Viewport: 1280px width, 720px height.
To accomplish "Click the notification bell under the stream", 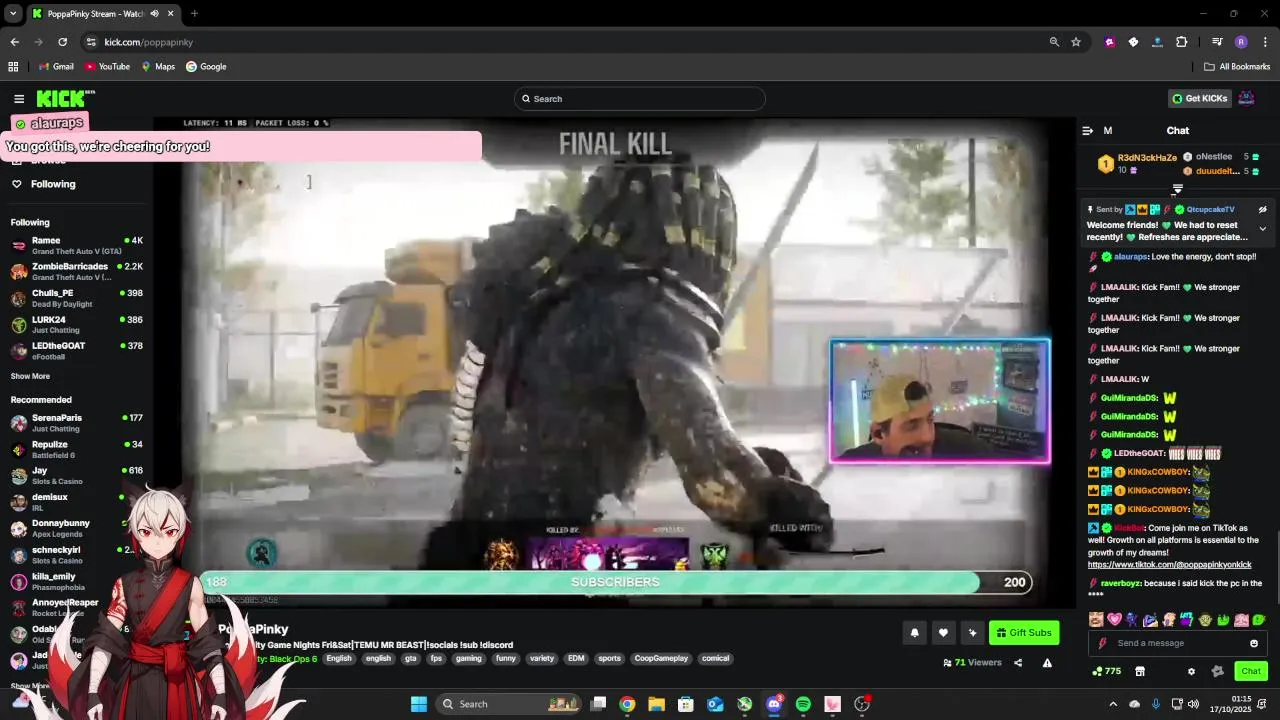I will (914, 632).
